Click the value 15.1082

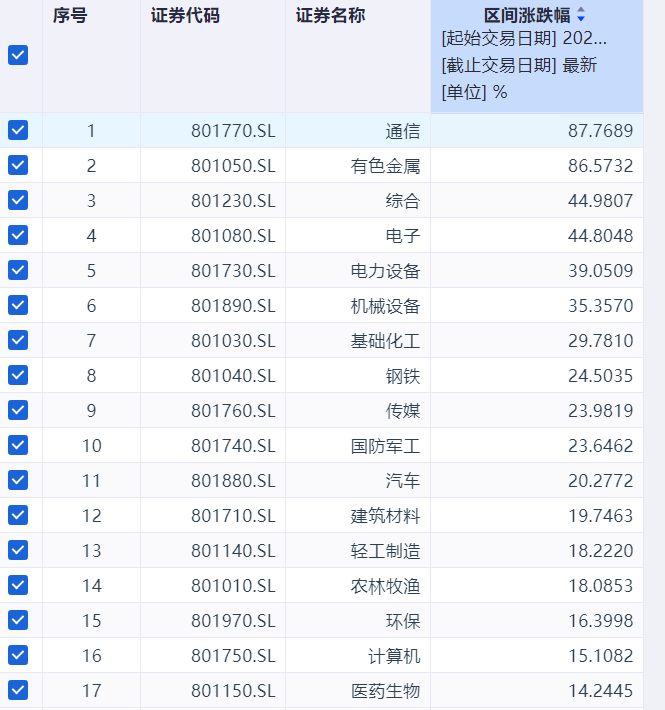coord(601,656)
